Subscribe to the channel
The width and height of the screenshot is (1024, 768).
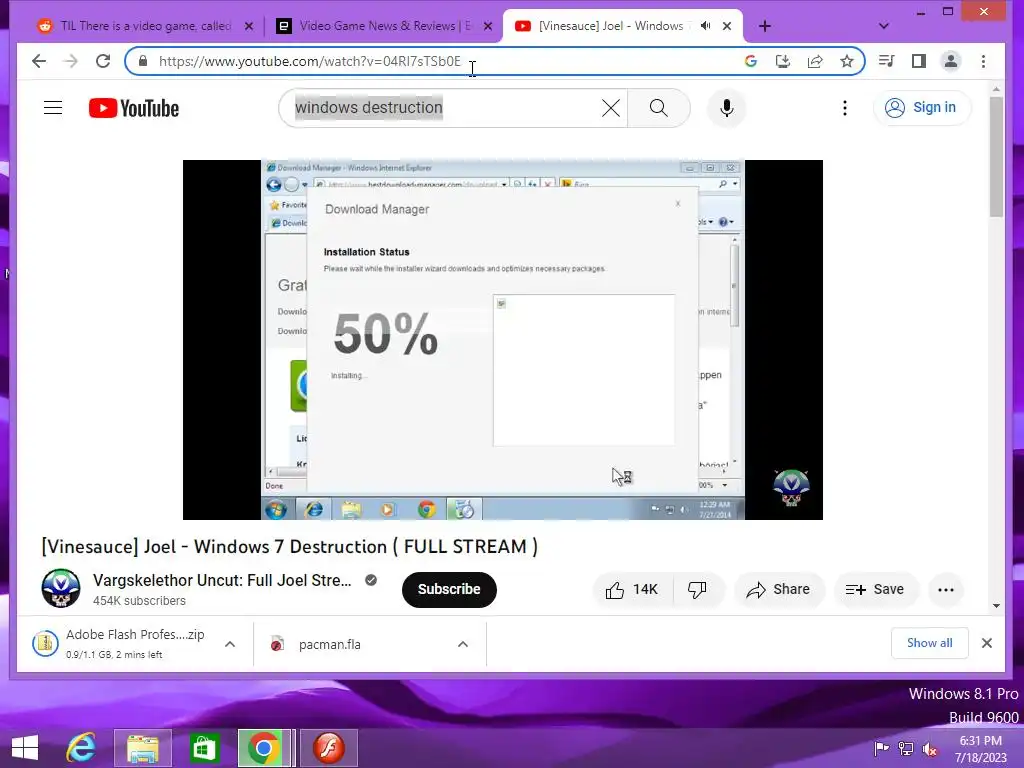coord(449,590)
